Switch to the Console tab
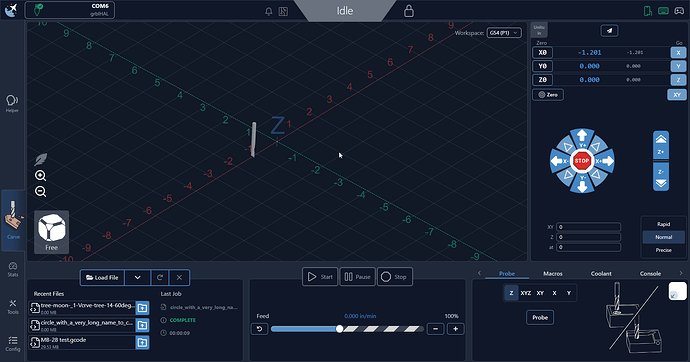690x362 pixels. click(650, 274)
